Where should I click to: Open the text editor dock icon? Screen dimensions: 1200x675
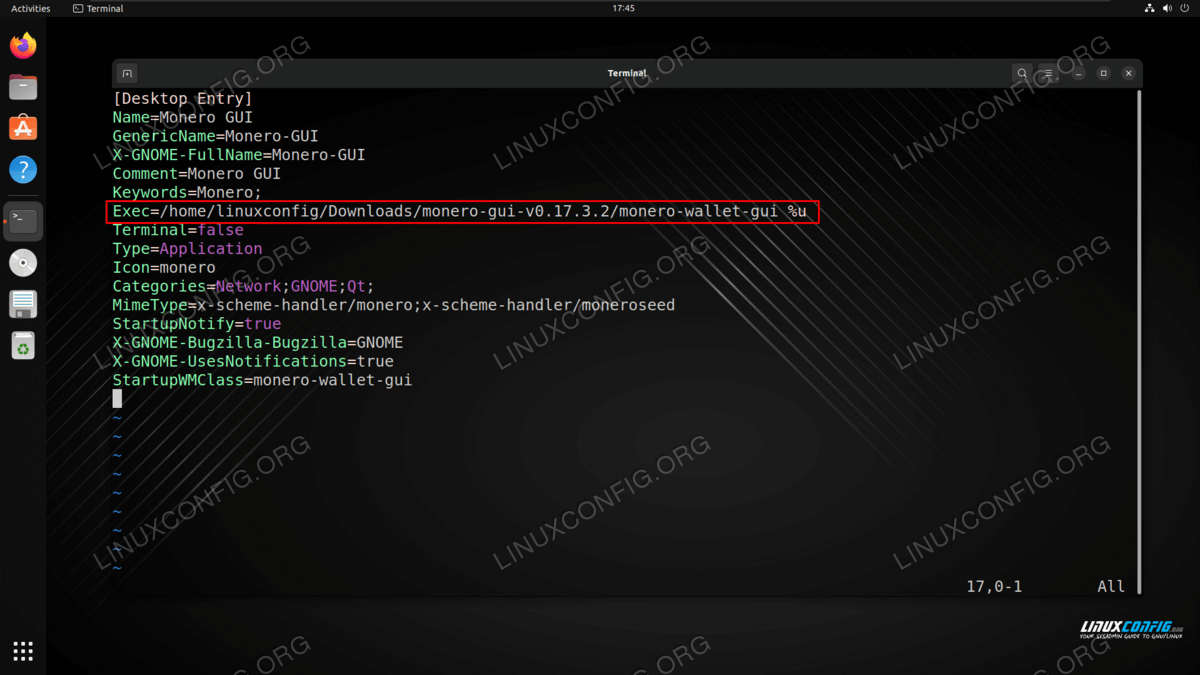pyautogui.click(x=23, y=304)
